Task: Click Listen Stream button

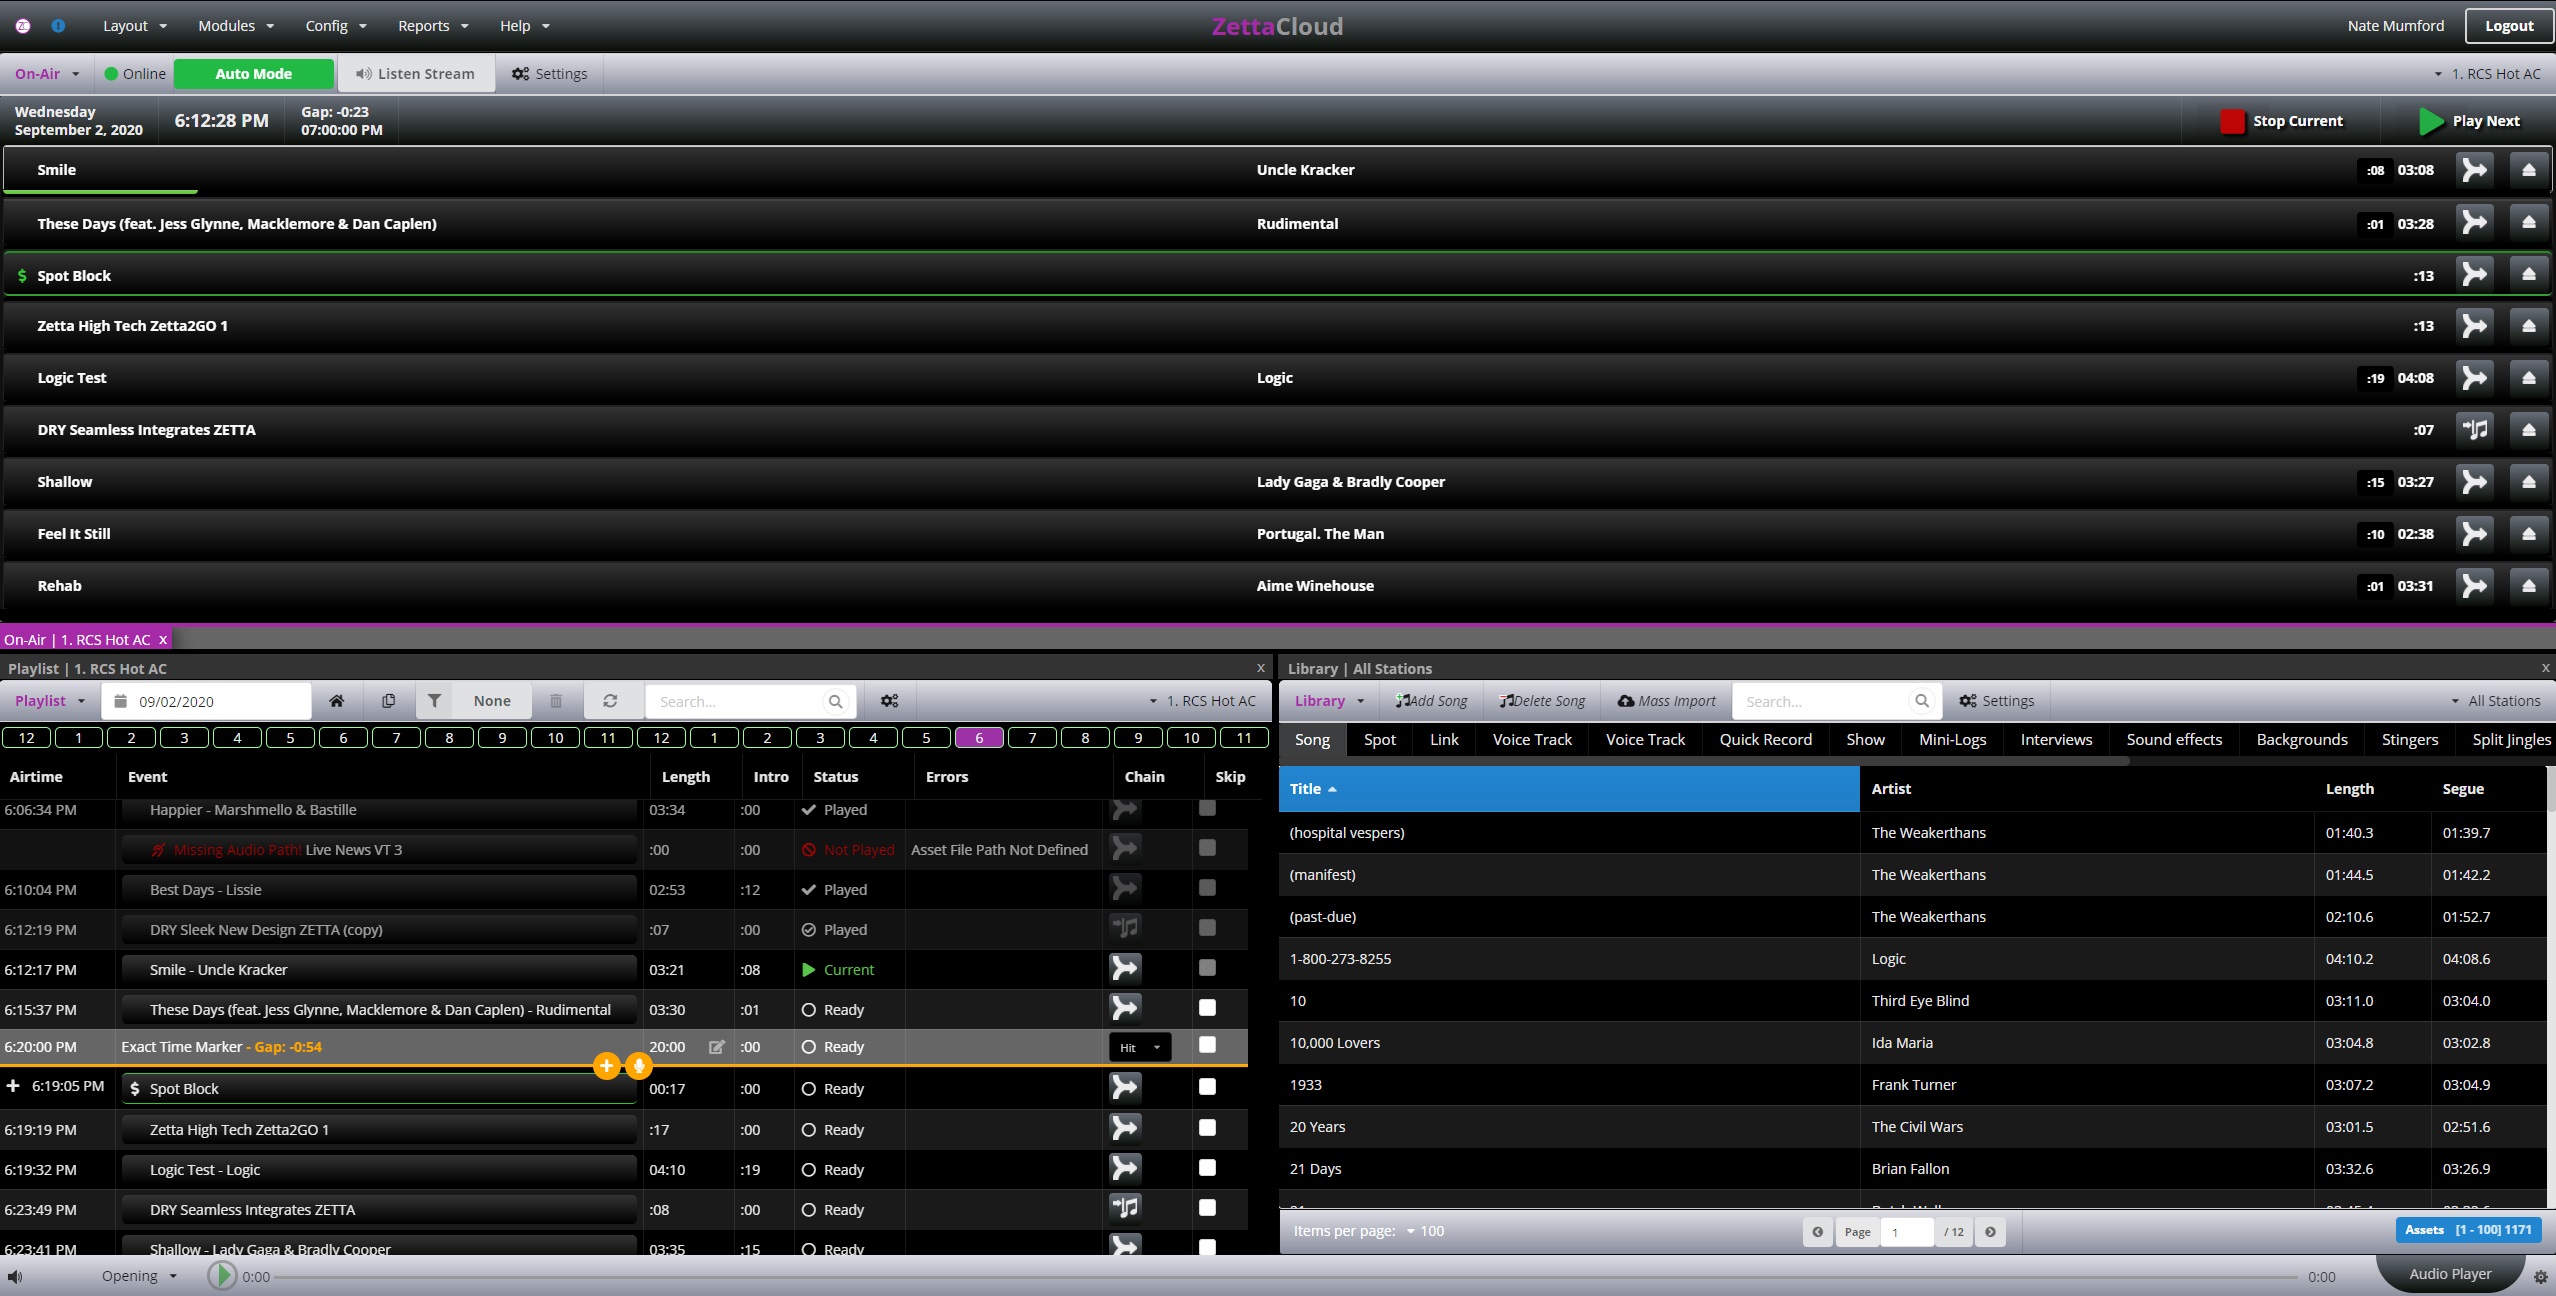Action: 415,74
